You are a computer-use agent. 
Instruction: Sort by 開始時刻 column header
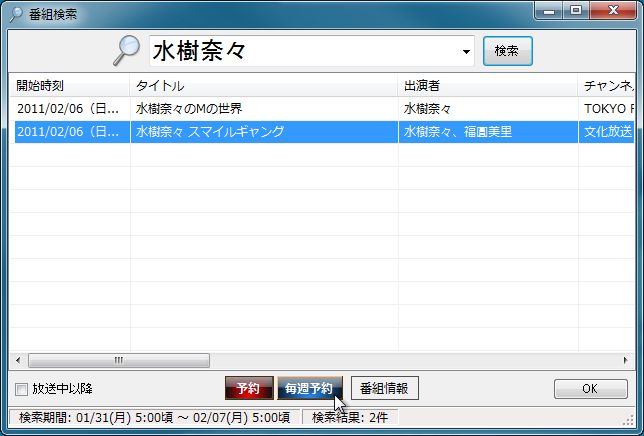[x=69, y=85]
